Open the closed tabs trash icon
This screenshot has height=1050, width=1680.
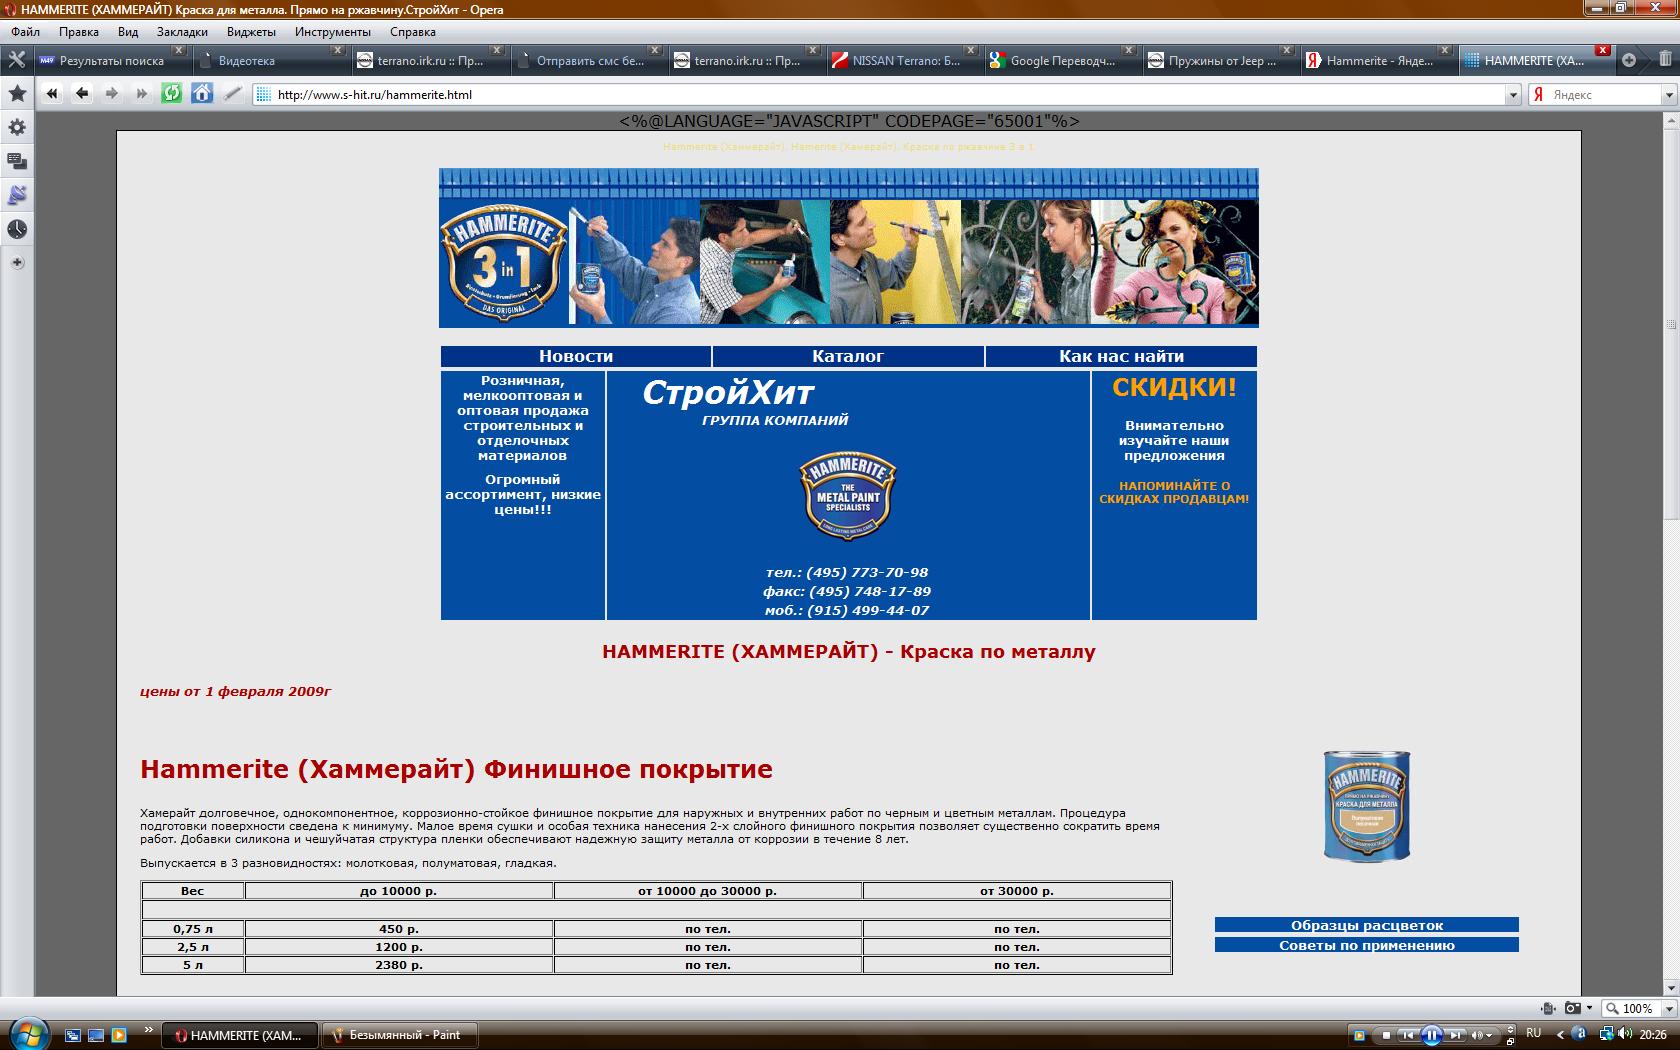1664,60
